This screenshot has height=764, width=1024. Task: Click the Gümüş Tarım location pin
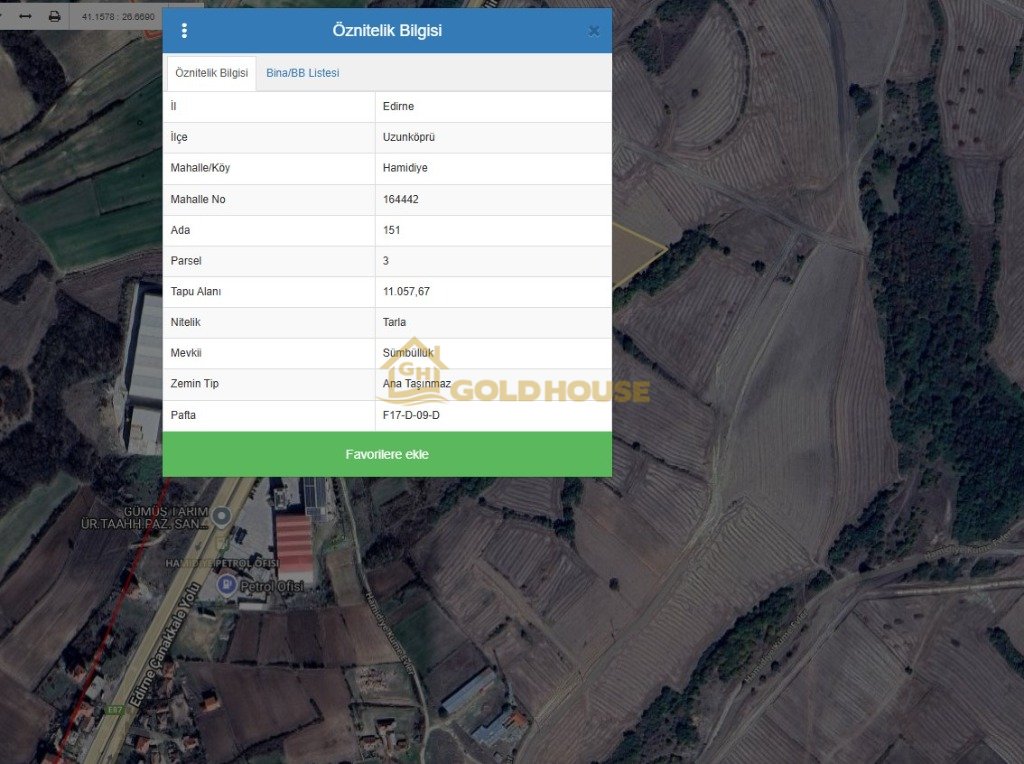click(222, 515)
